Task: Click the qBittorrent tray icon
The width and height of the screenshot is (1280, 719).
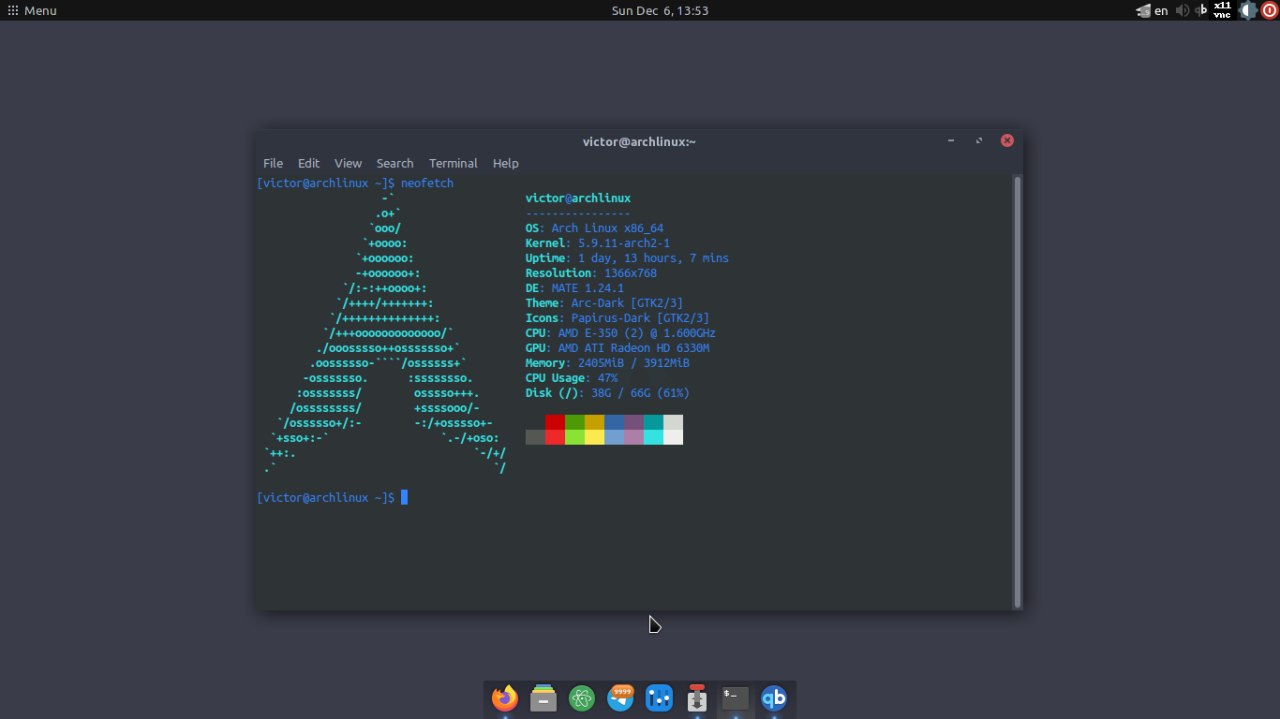Action: tap(1202, 10)
